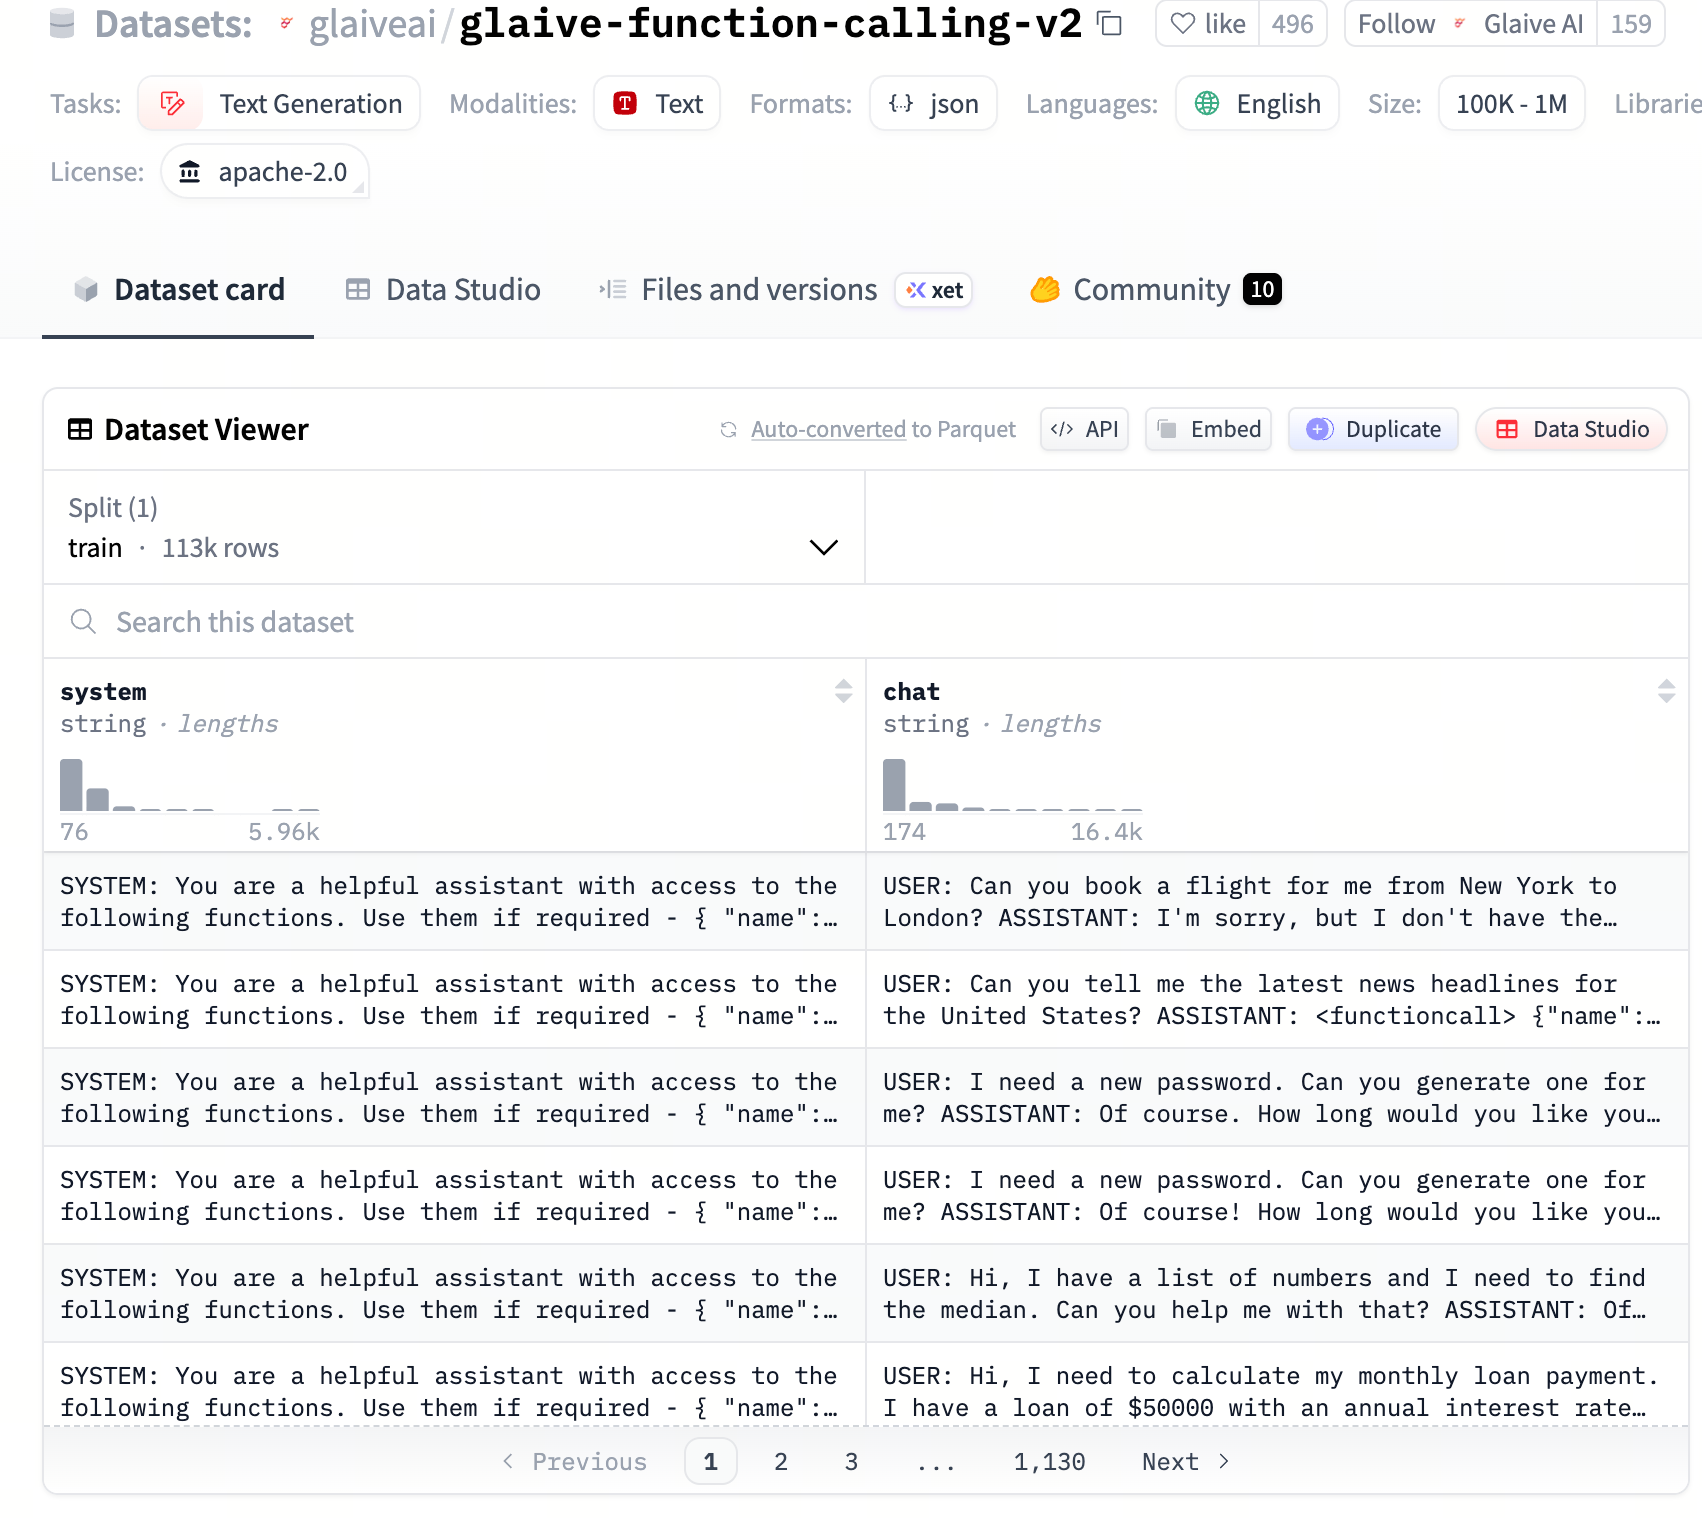Click the chat column header name
1702x1518 pixels.
[x=911, y=691]
